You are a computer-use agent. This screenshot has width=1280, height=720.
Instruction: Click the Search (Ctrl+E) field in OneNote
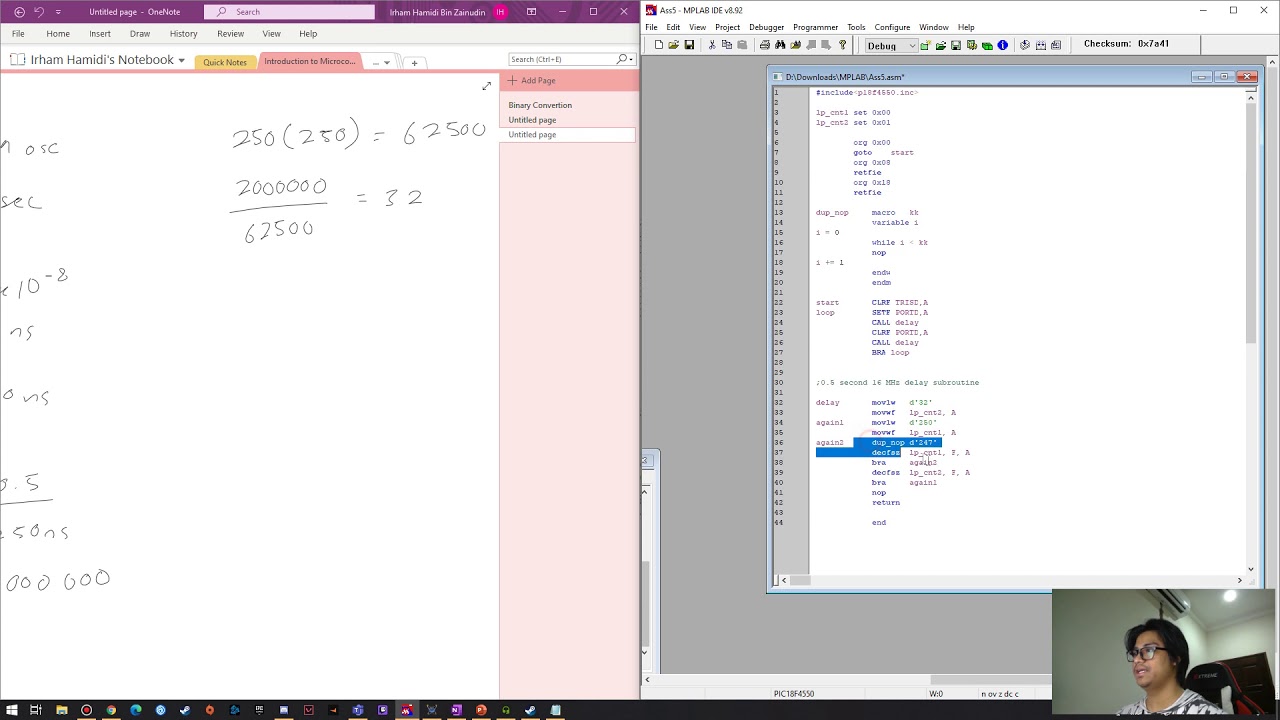561,60
